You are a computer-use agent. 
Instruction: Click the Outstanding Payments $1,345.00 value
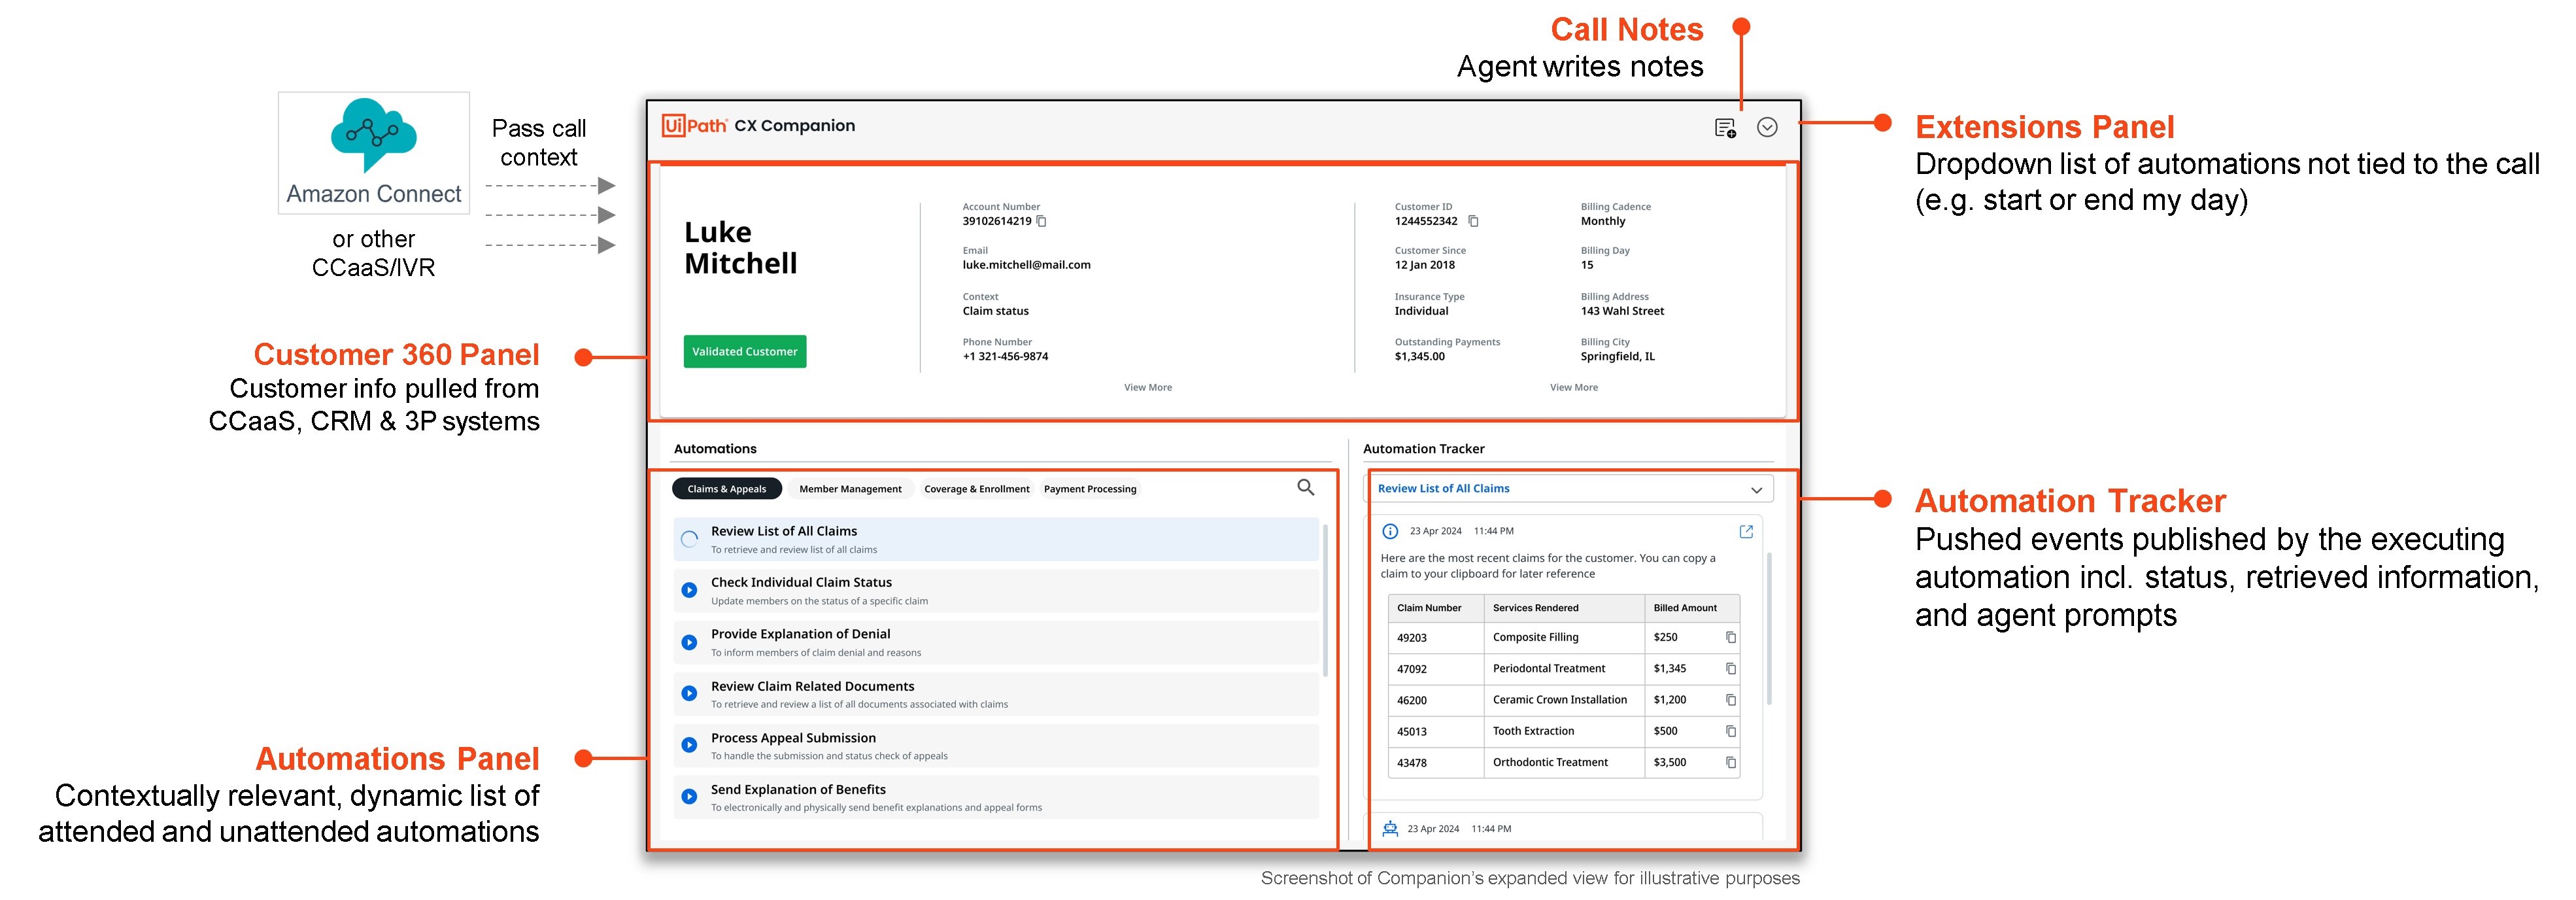click(1419, 356)
